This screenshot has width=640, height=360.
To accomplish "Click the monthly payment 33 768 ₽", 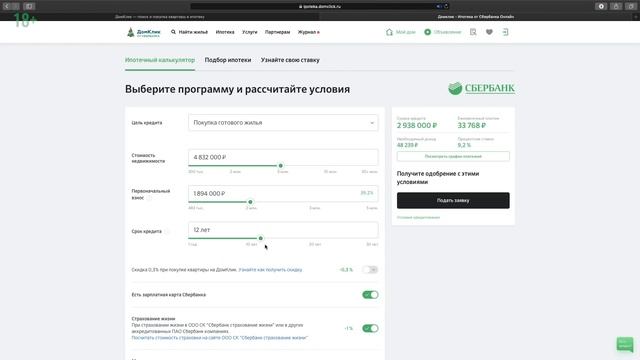I will (x=471, y=126).
